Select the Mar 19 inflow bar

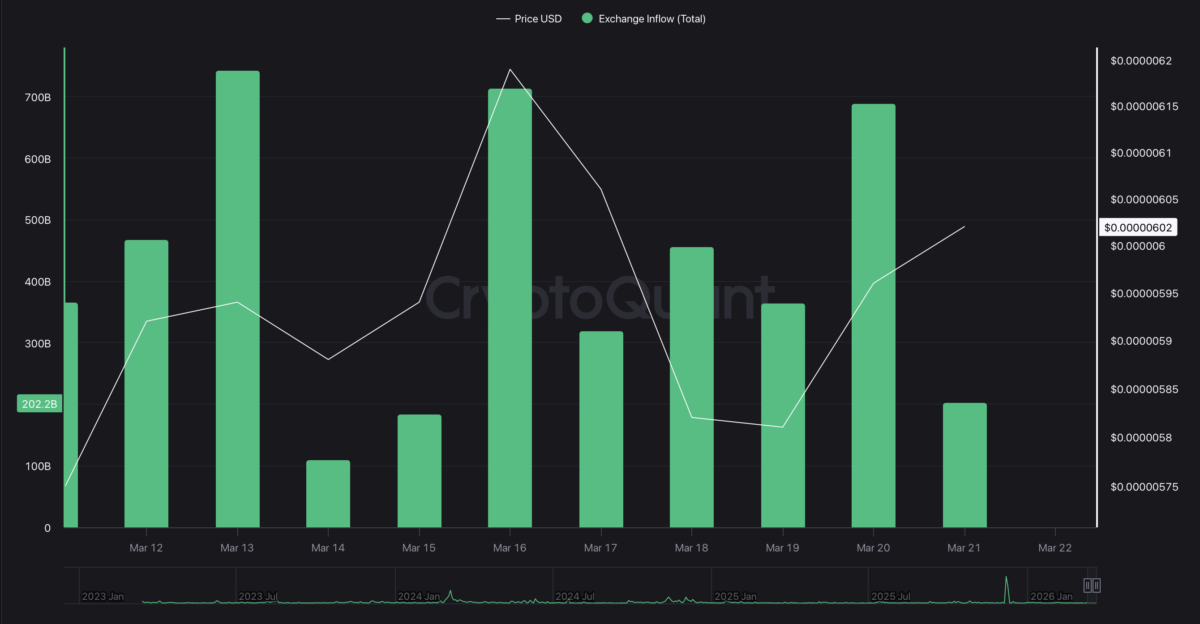pyautogui.click(x=783, y=415)
